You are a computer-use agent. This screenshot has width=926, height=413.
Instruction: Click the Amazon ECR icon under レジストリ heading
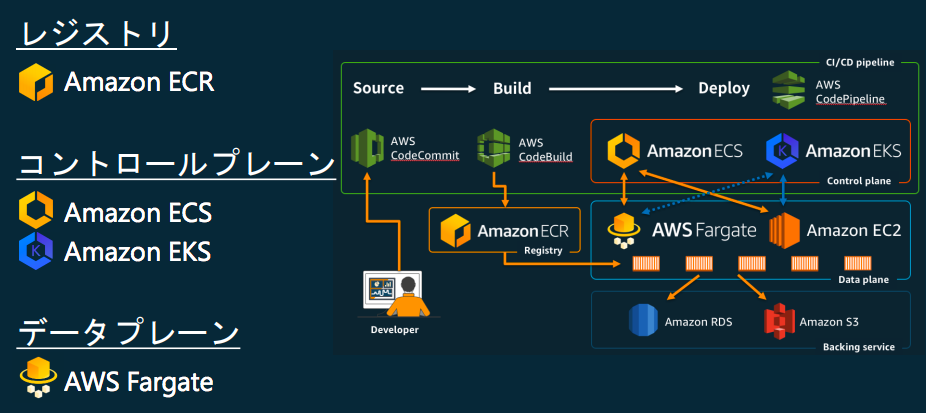tap(36, 82)
